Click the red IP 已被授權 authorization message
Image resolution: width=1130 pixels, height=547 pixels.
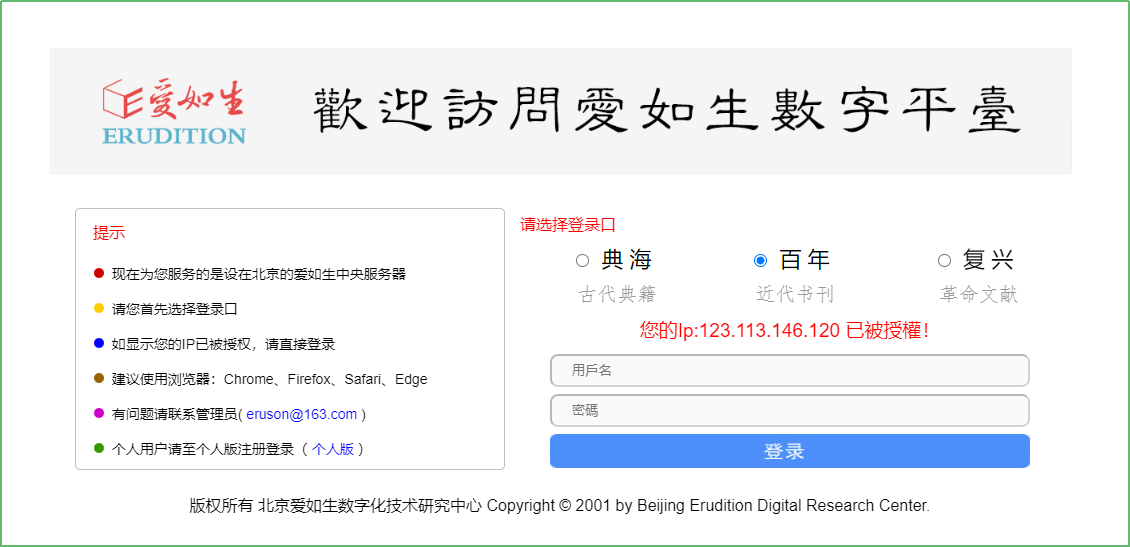pyautogui.click(x=785, y=330)
